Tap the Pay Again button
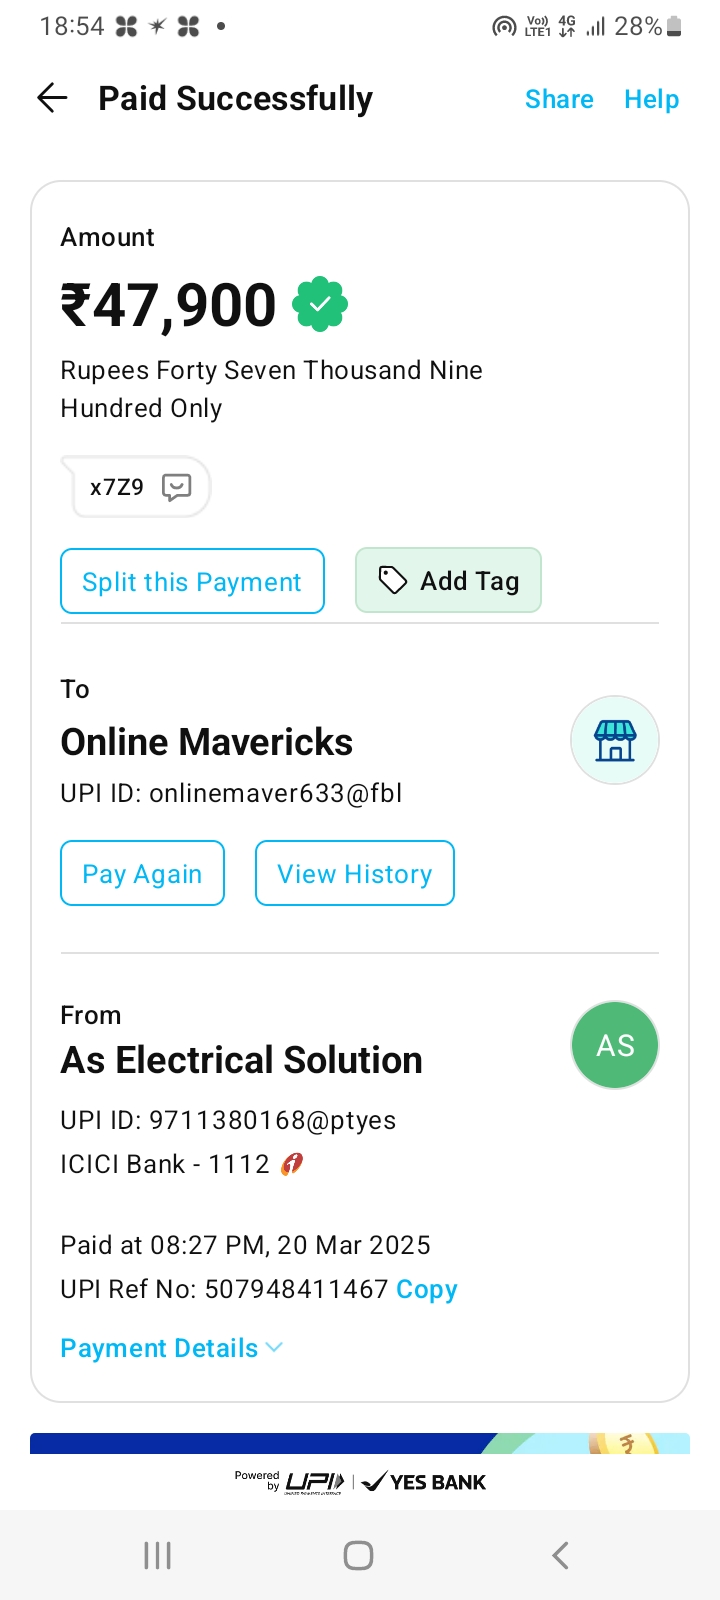720x1600 pixels. (x=142, y=873)
